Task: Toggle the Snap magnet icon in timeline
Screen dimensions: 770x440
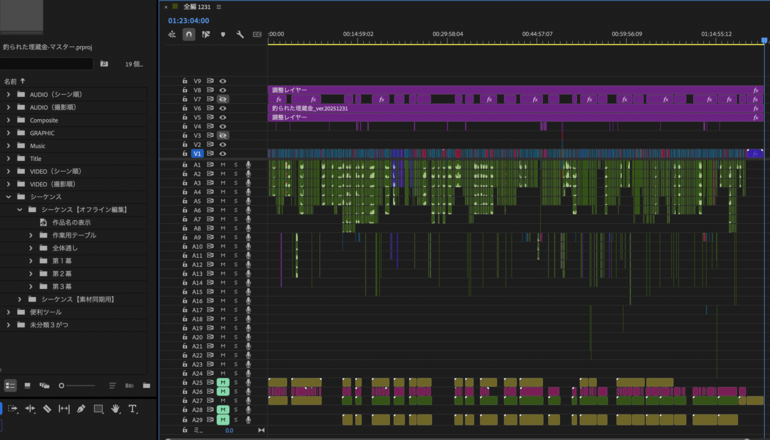Action: [x=189, y=34]
